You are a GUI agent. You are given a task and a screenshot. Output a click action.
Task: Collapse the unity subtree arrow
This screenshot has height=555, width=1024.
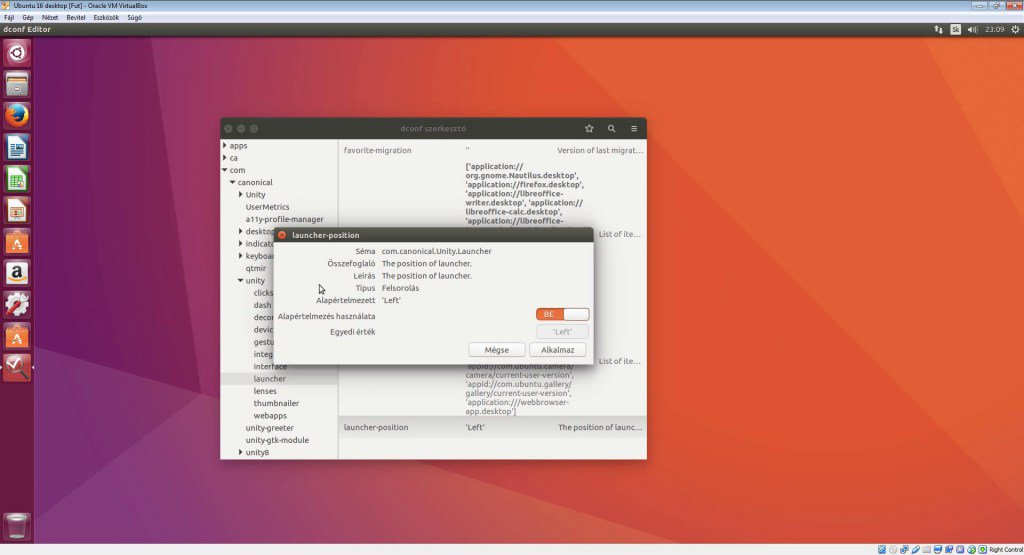click(240, 280)
